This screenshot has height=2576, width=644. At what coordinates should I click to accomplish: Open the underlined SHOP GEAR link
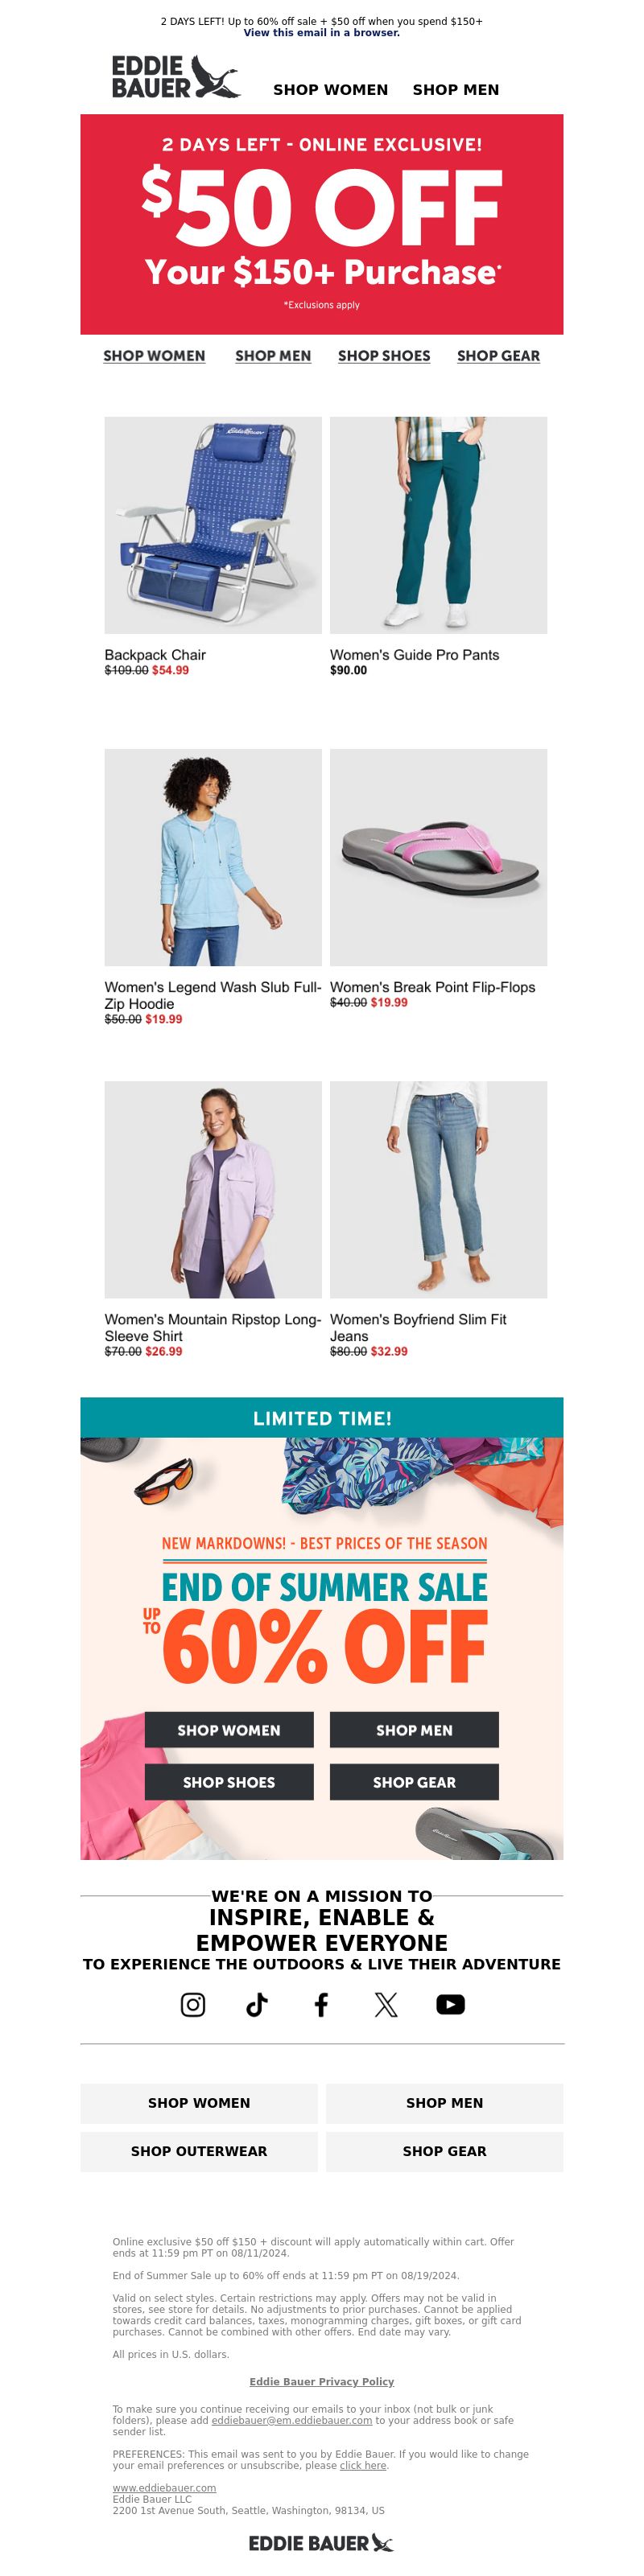[498, 356]
